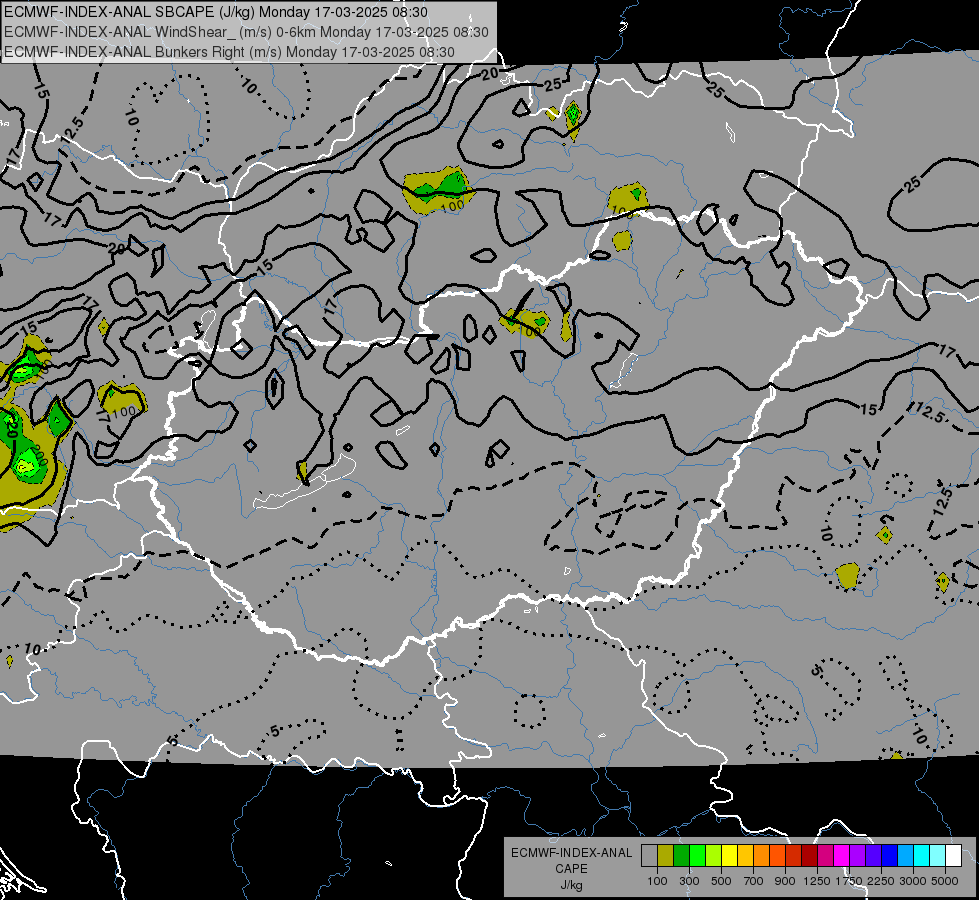Click the legend's 700 tick label
Viewport: 979px width, 900px height.
click(754, 881)
